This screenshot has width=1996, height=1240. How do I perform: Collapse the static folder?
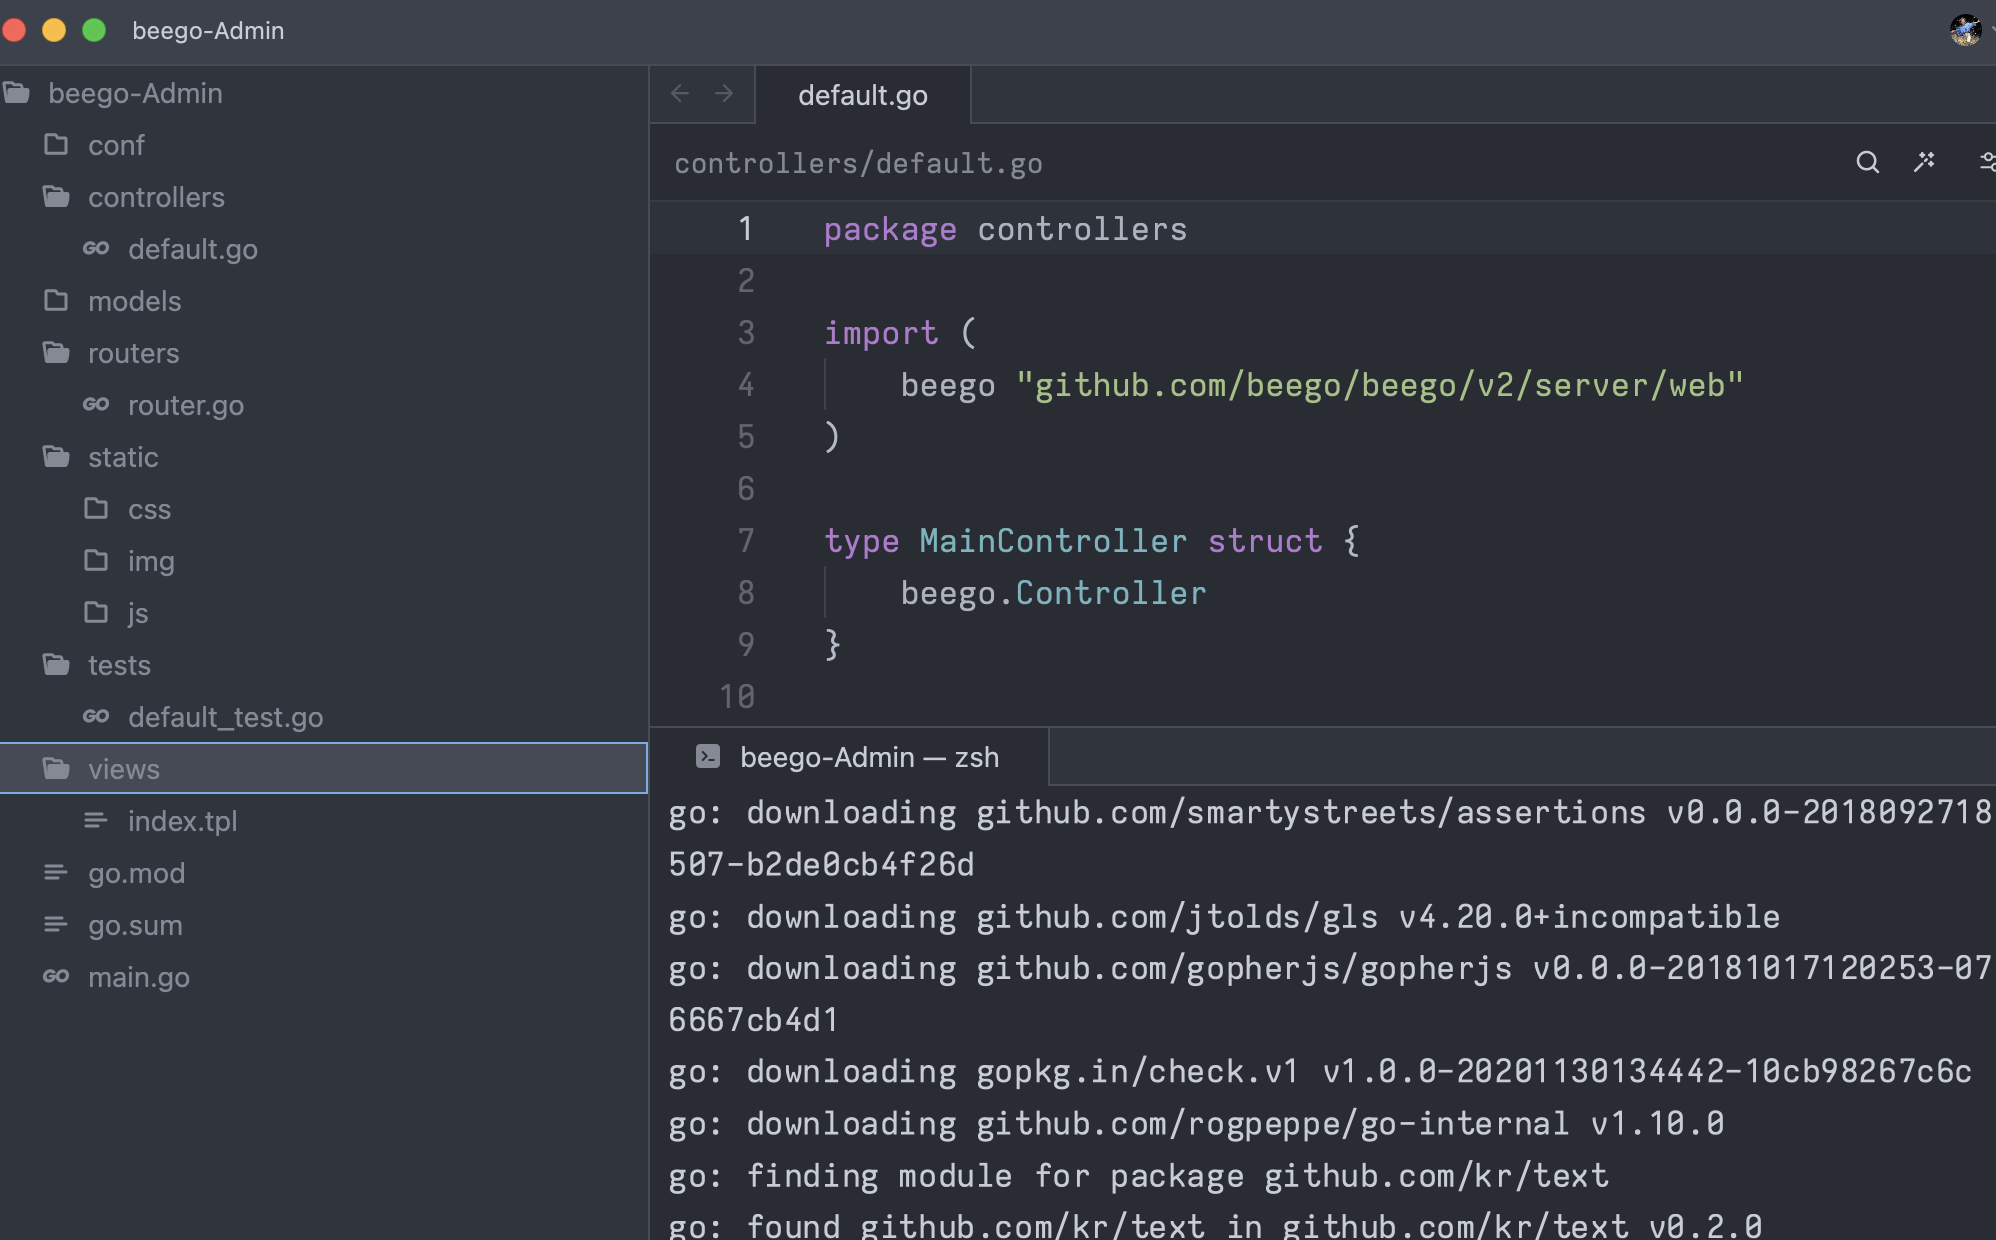[x=122, y=457]
